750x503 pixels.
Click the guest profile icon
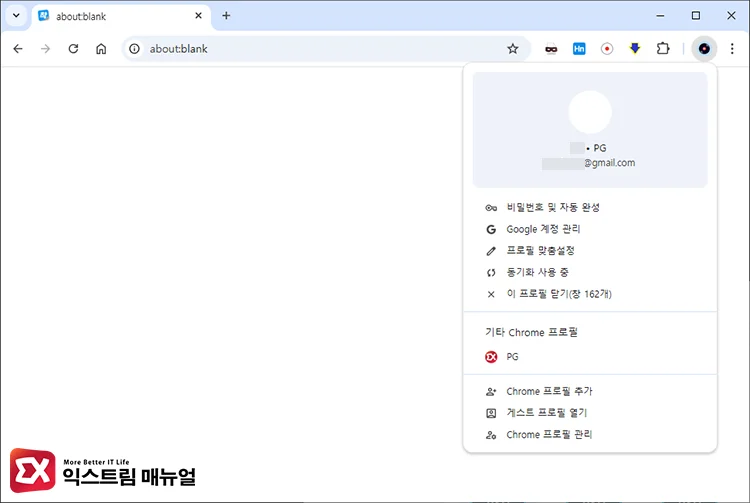(x=491, y=413)
